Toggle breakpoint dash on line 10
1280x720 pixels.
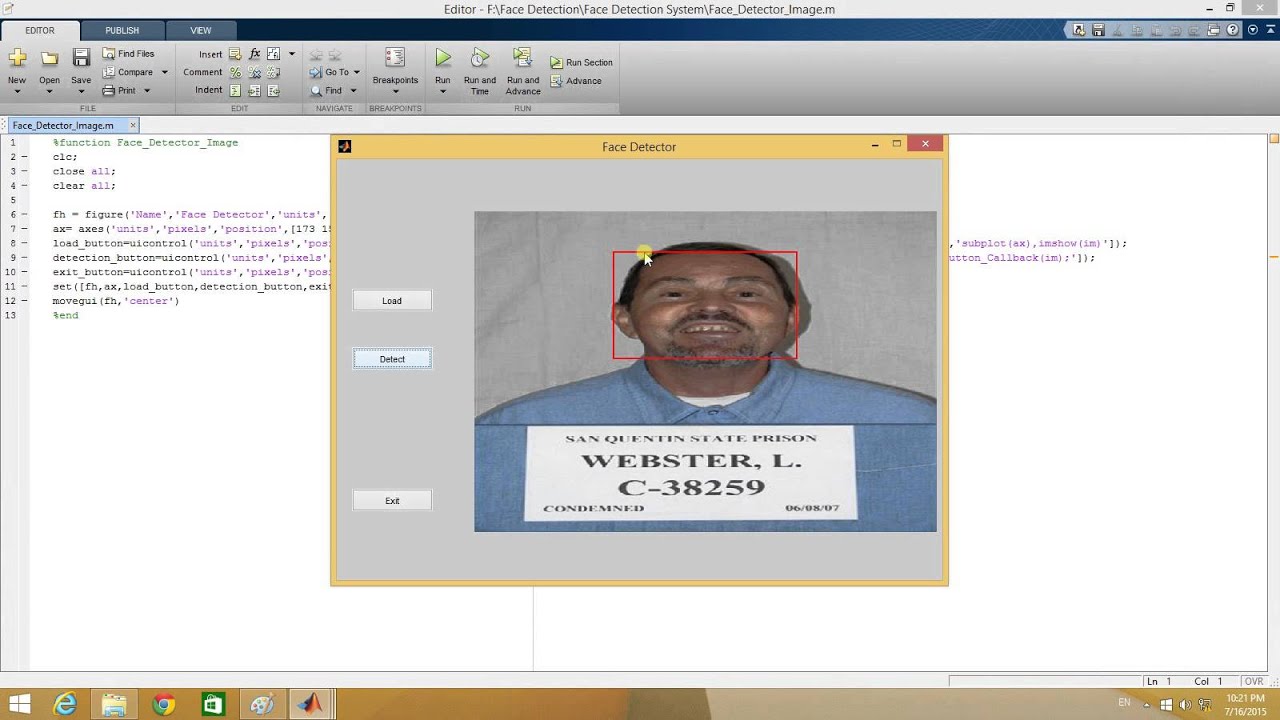point(24,272)
